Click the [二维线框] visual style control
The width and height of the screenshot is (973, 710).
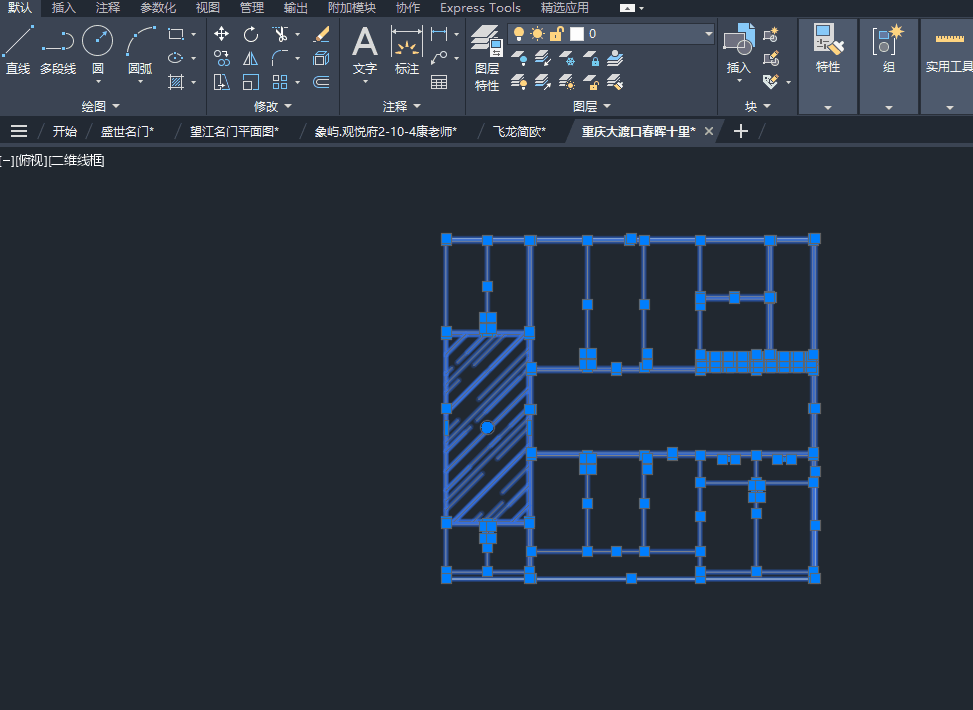pos(76,161)
